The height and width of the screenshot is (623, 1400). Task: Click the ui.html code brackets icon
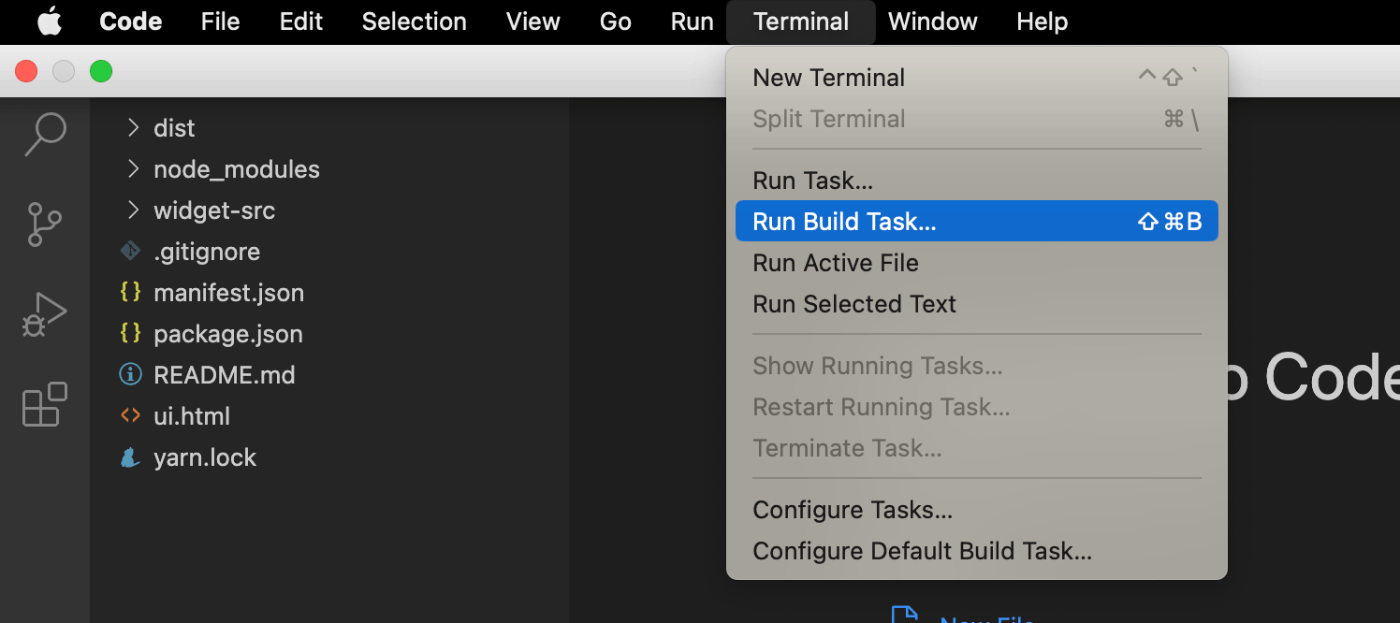[x=130, y=415]
